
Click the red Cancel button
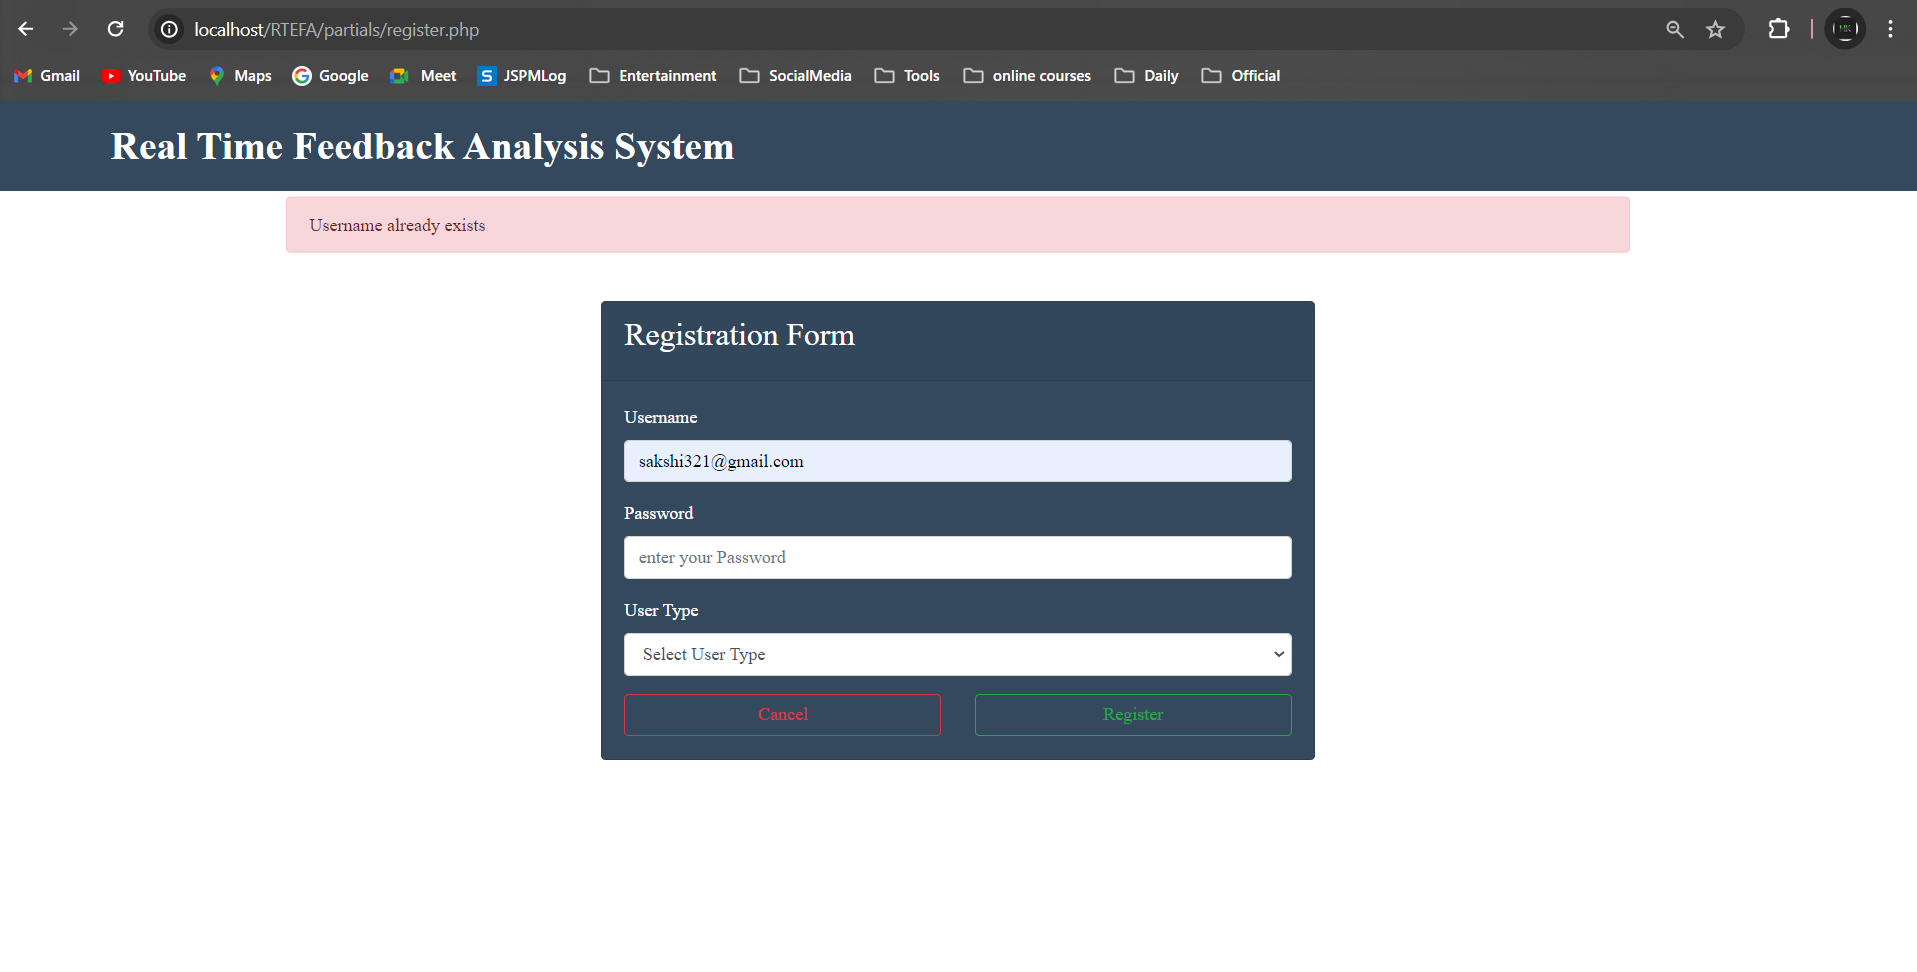[782, 714]
